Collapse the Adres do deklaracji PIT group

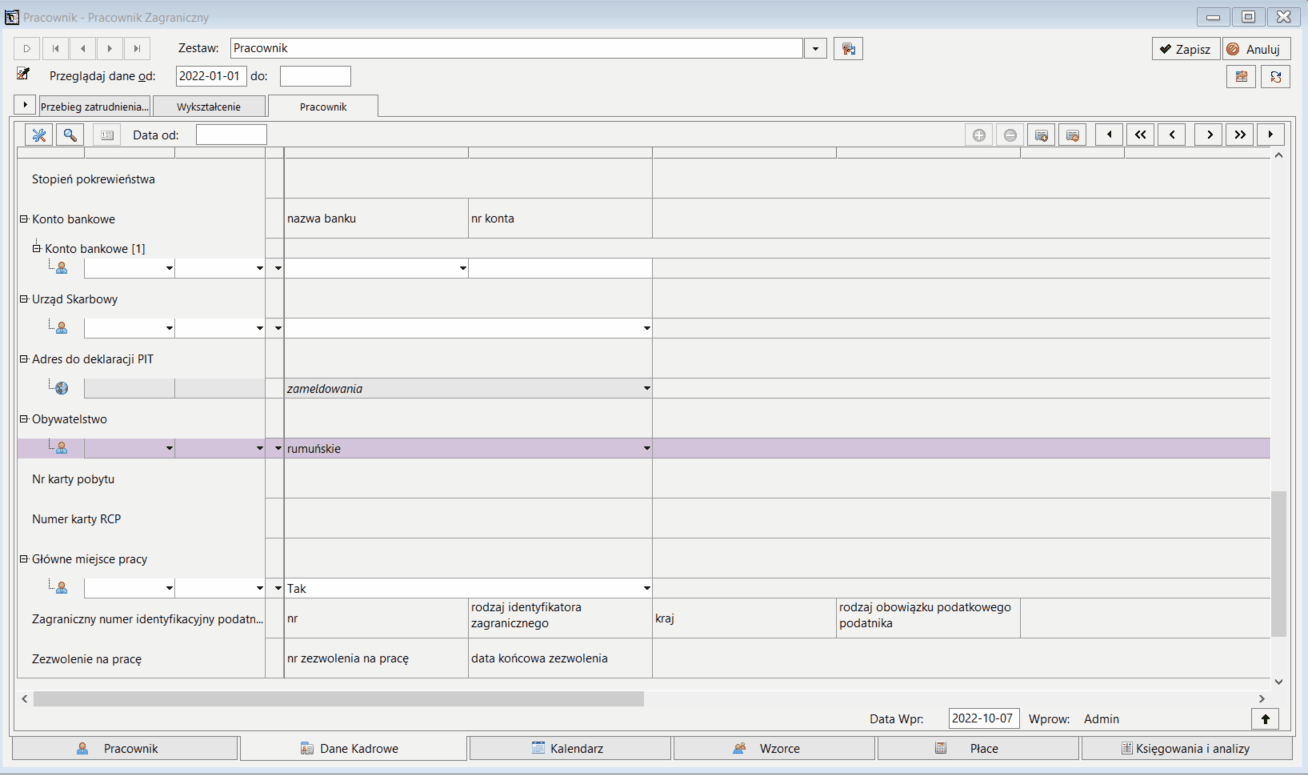click(24, 358)
